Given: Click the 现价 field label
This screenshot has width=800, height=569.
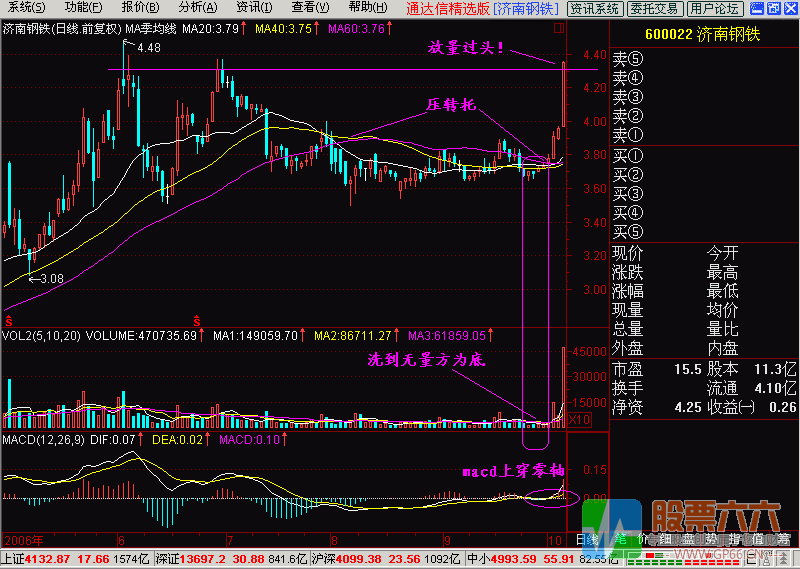Looking at the screenshot, I should (628, 253).
